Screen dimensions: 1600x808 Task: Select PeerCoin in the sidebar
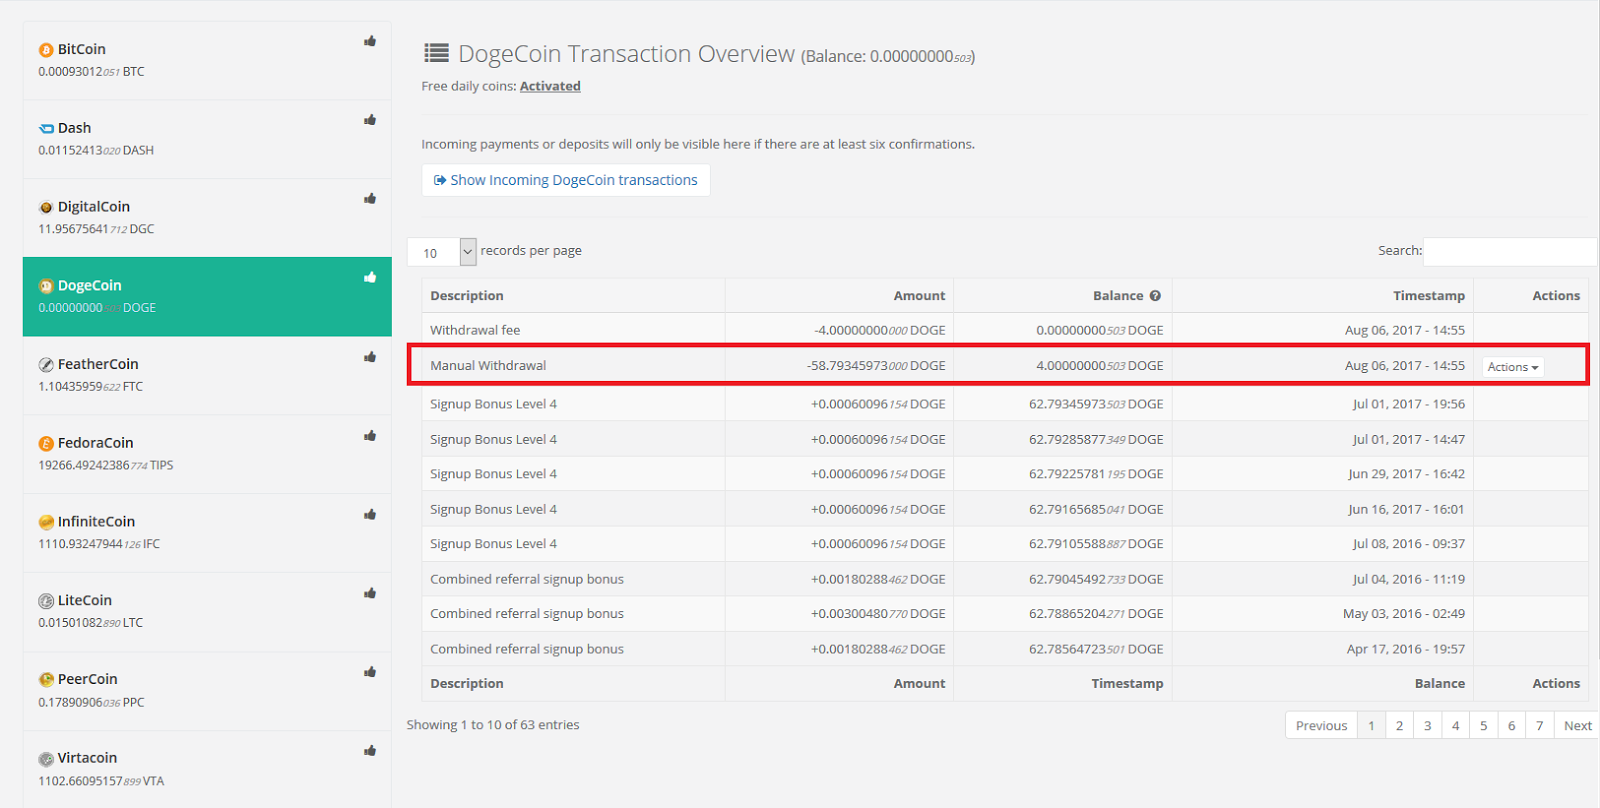click(207, 691)
